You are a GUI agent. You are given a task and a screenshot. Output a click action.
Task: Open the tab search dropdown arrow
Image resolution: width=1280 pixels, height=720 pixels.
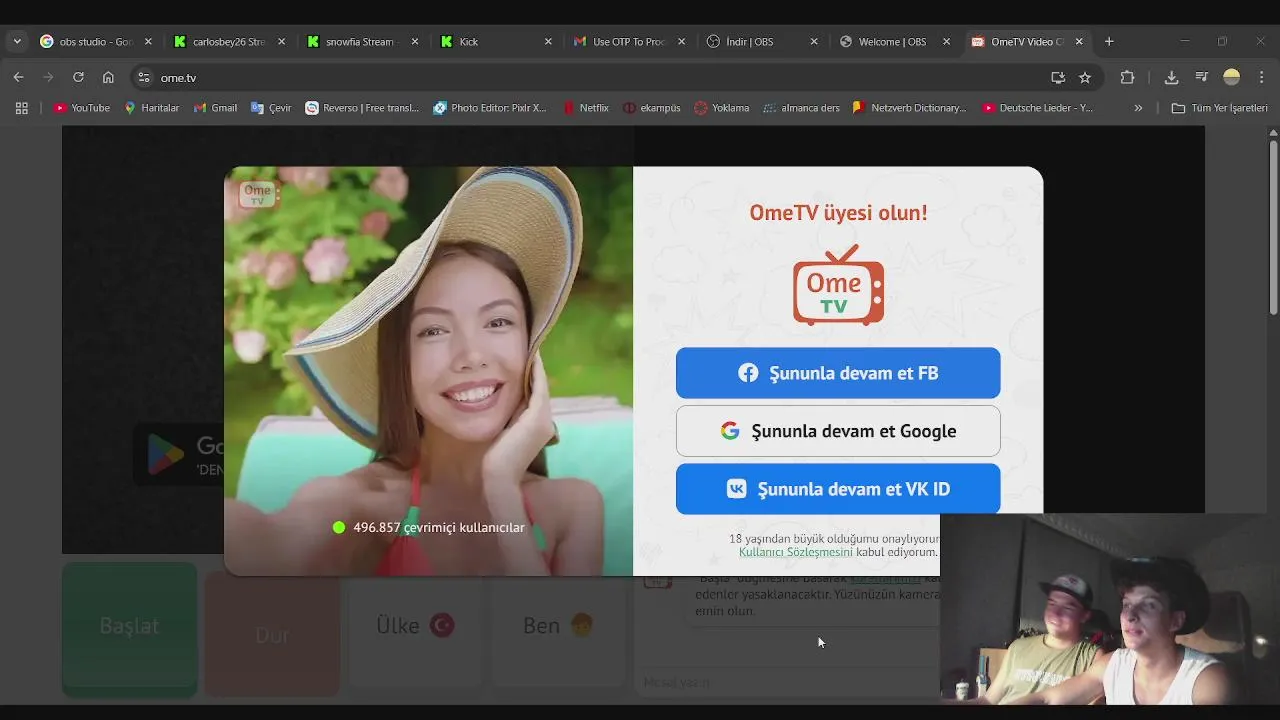[x=17, y=42]
